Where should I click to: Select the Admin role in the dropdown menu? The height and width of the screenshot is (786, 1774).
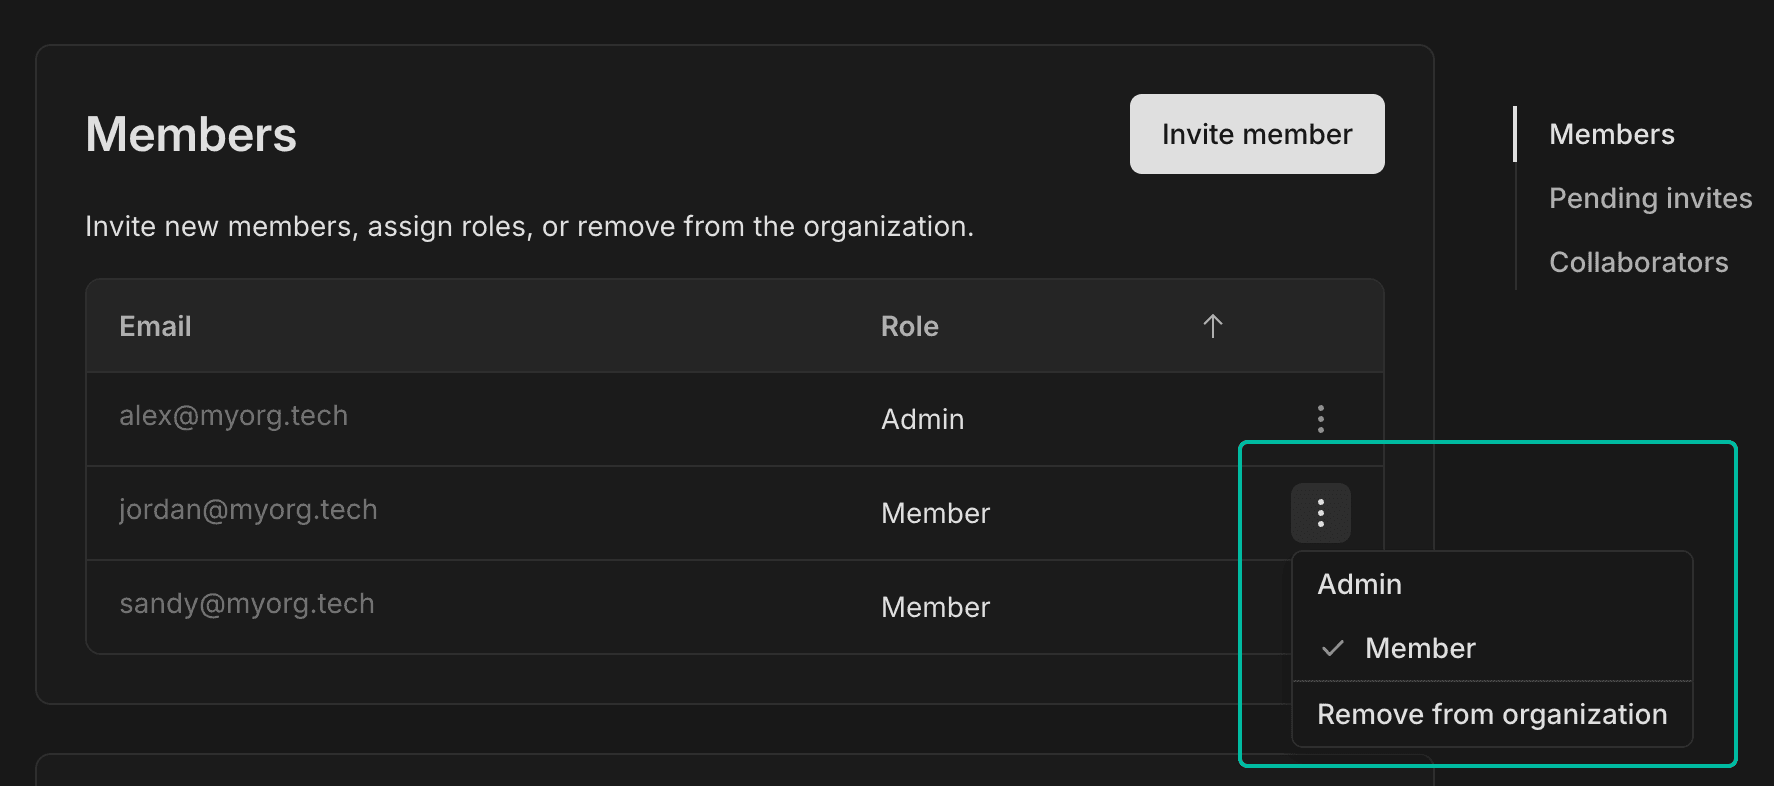pos(1359,584)
